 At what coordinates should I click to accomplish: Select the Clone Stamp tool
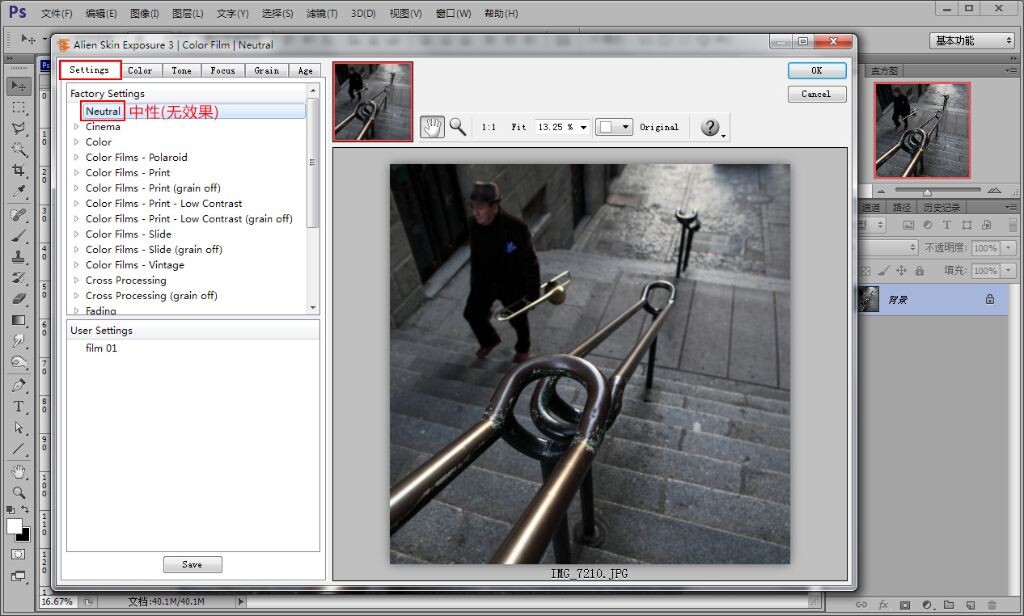coord(18,256)
